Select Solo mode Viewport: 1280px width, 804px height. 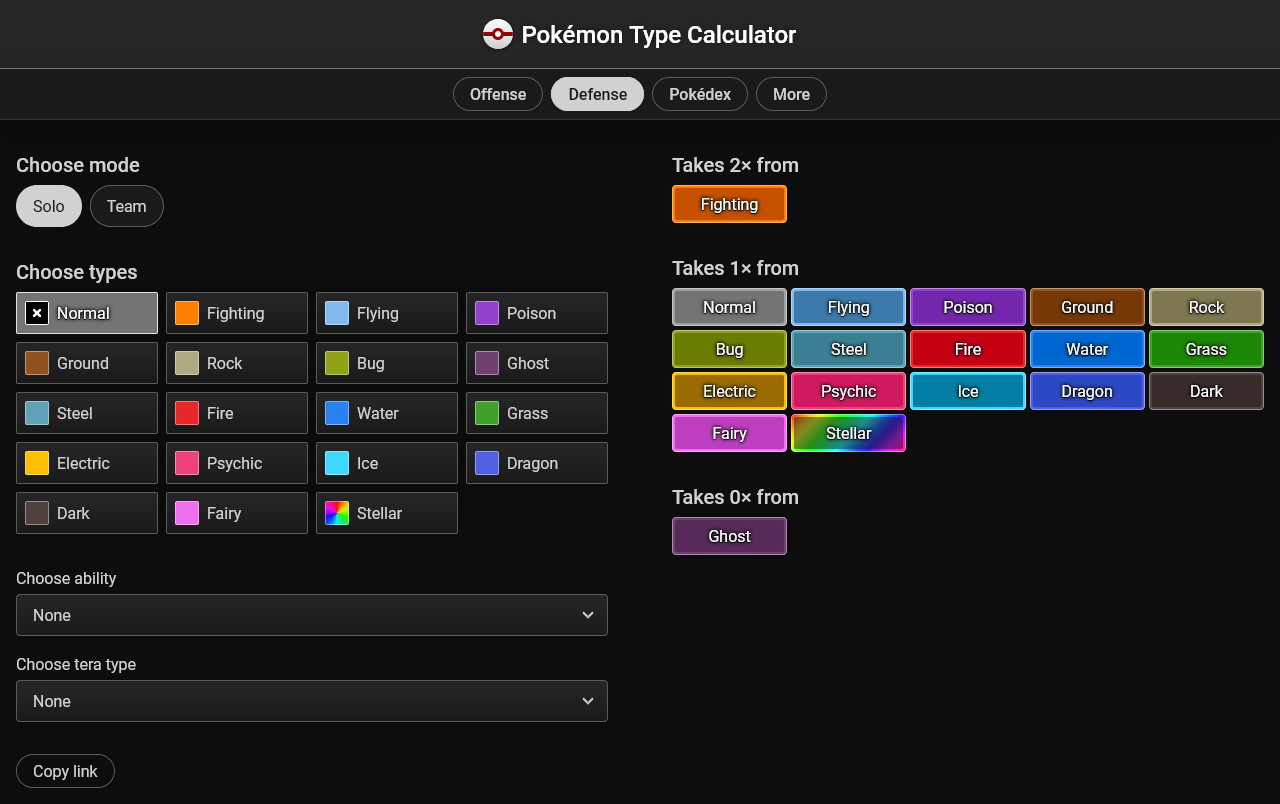49,206
